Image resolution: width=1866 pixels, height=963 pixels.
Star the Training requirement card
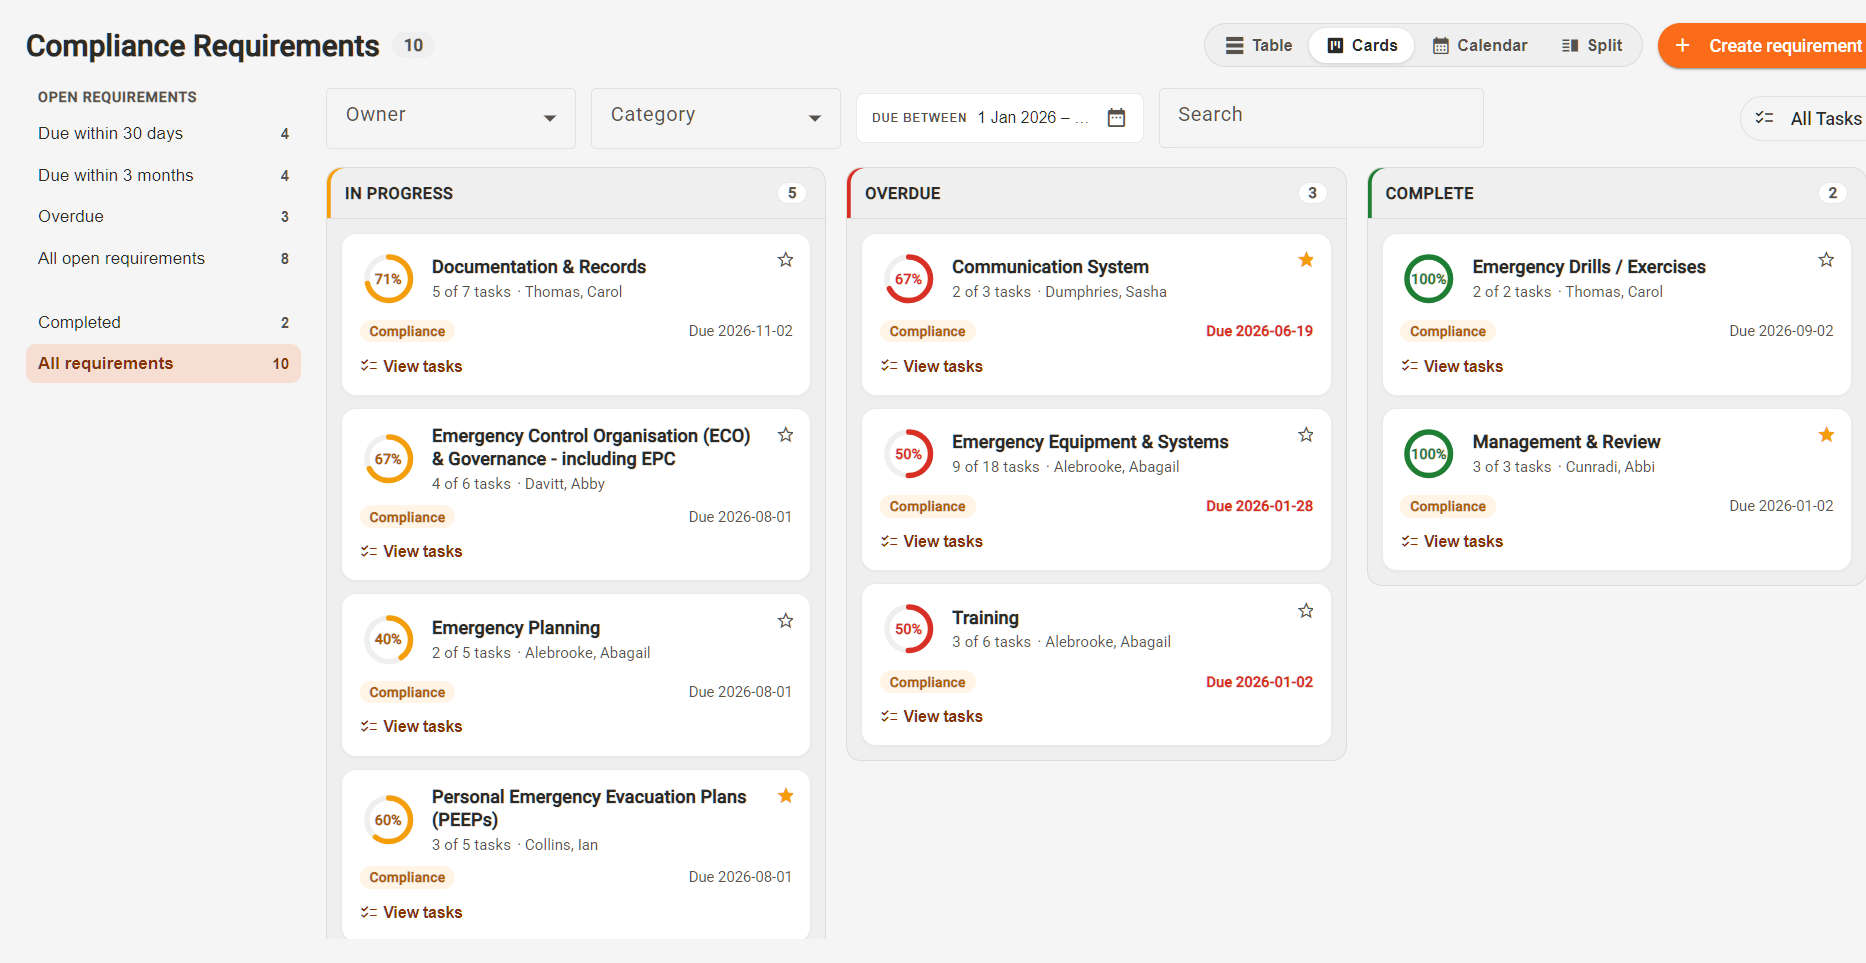coord(1306,611)
